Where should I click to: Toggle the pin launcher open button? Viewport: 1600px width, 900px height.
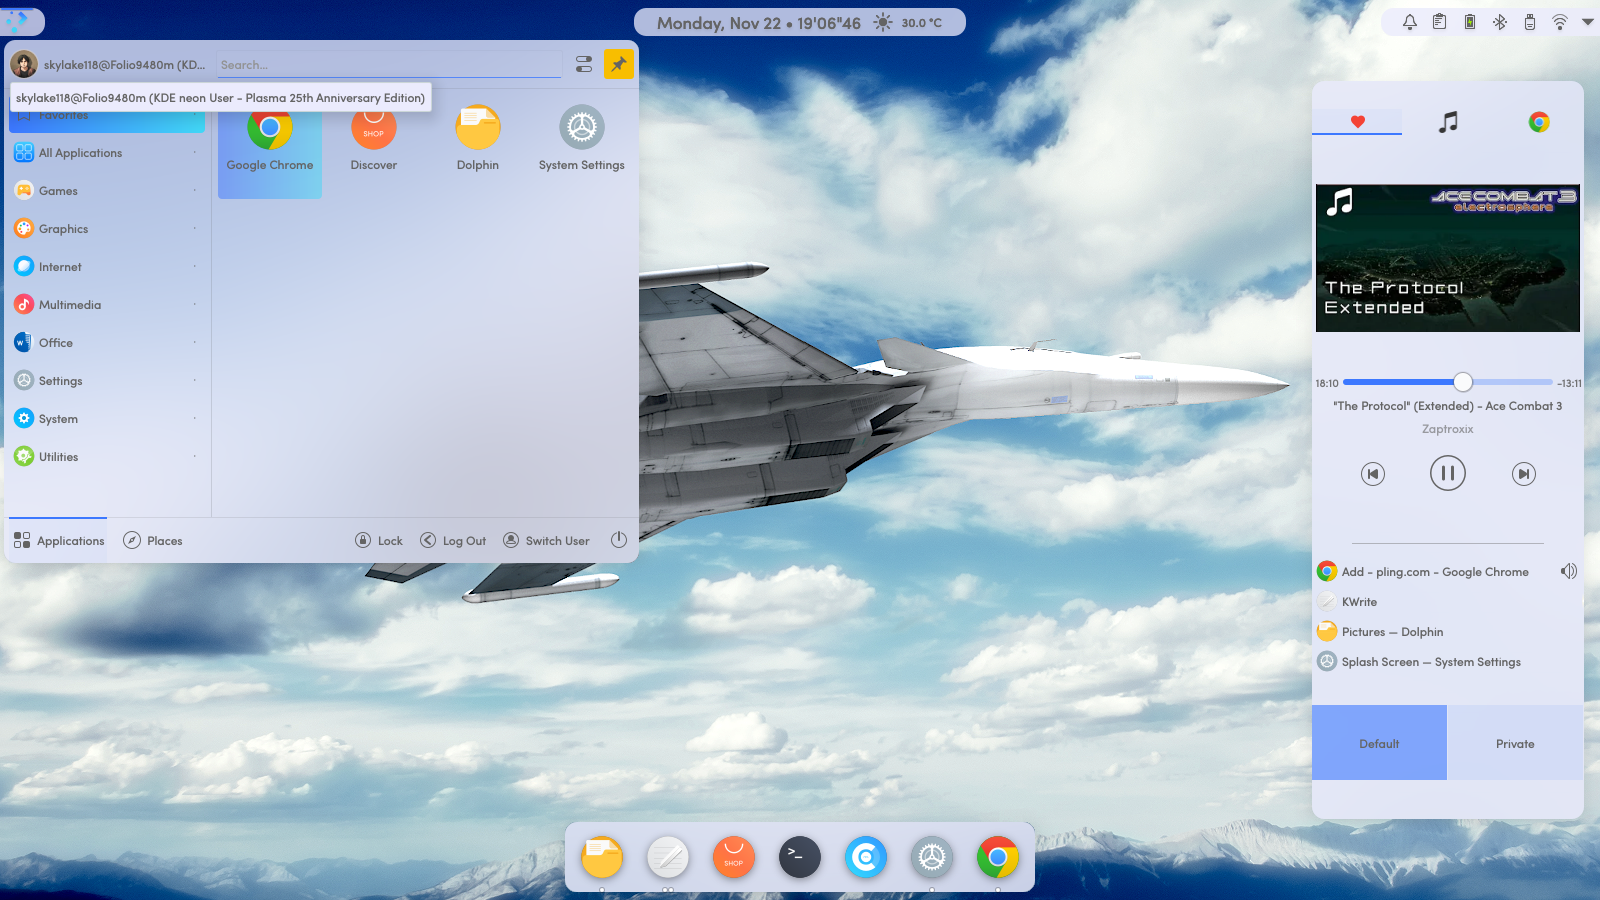[619, 64]
